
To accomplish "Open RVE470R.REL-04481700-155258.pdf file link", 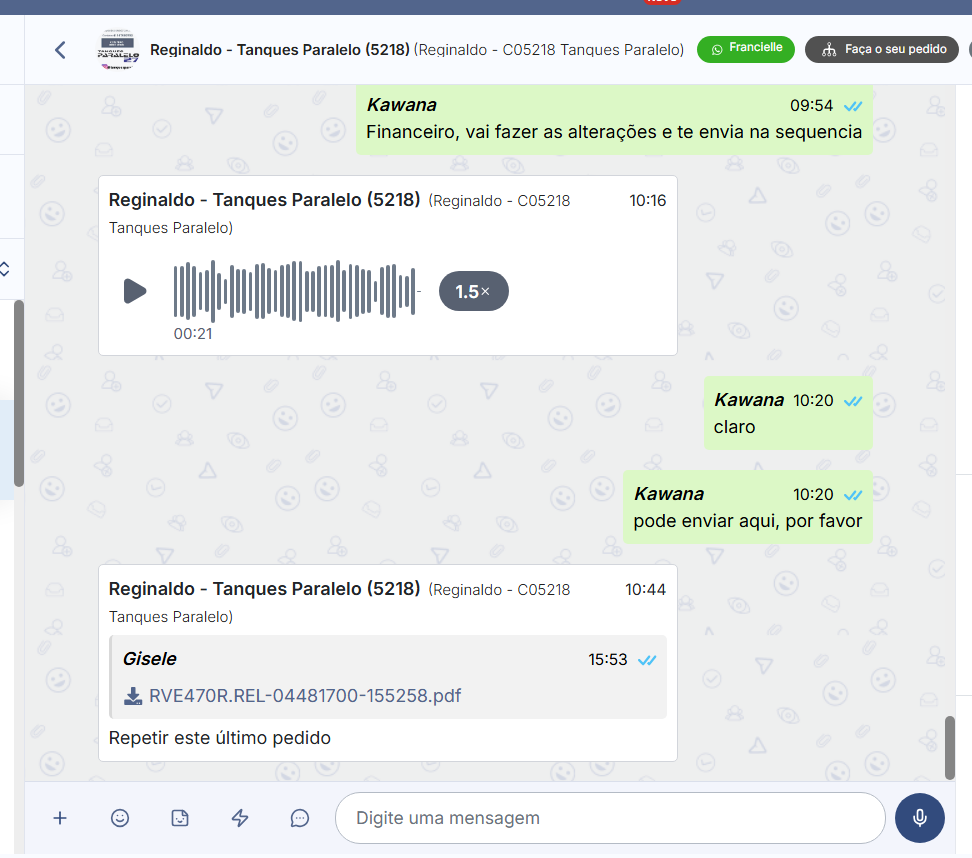I will click(x=305, y=696).
